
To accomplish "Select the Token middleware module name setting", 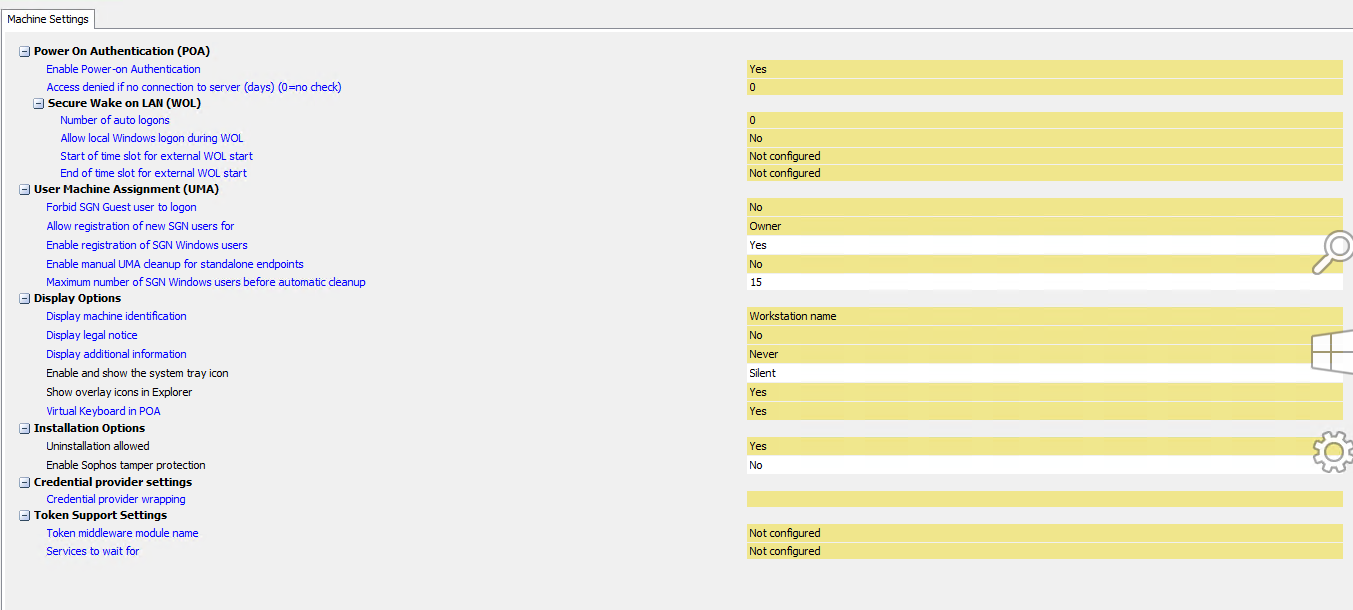I will point(122,533).
